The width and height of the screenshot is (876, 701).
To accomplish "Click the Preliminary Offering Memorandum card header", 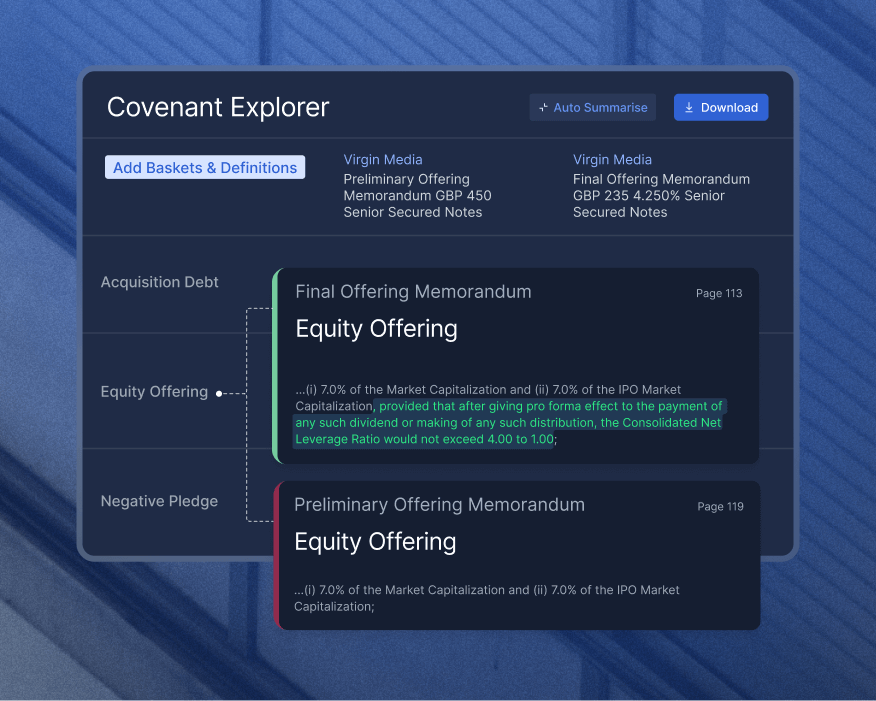I will tap(439, 505).
